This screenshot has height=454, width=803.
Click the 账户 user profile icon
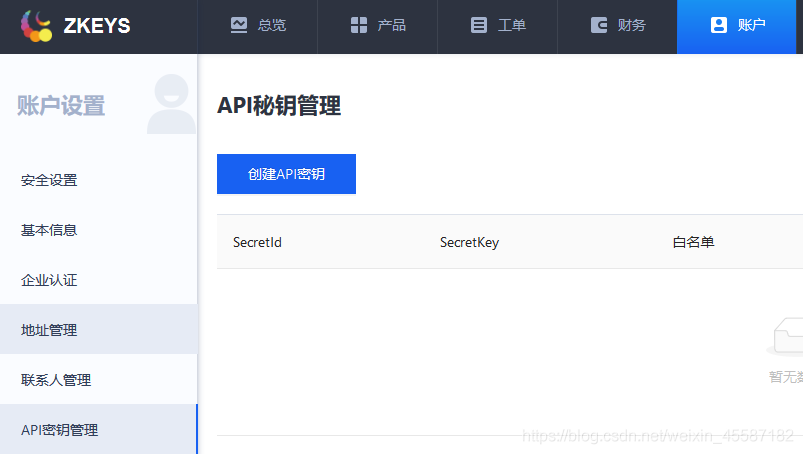[719, 25]
